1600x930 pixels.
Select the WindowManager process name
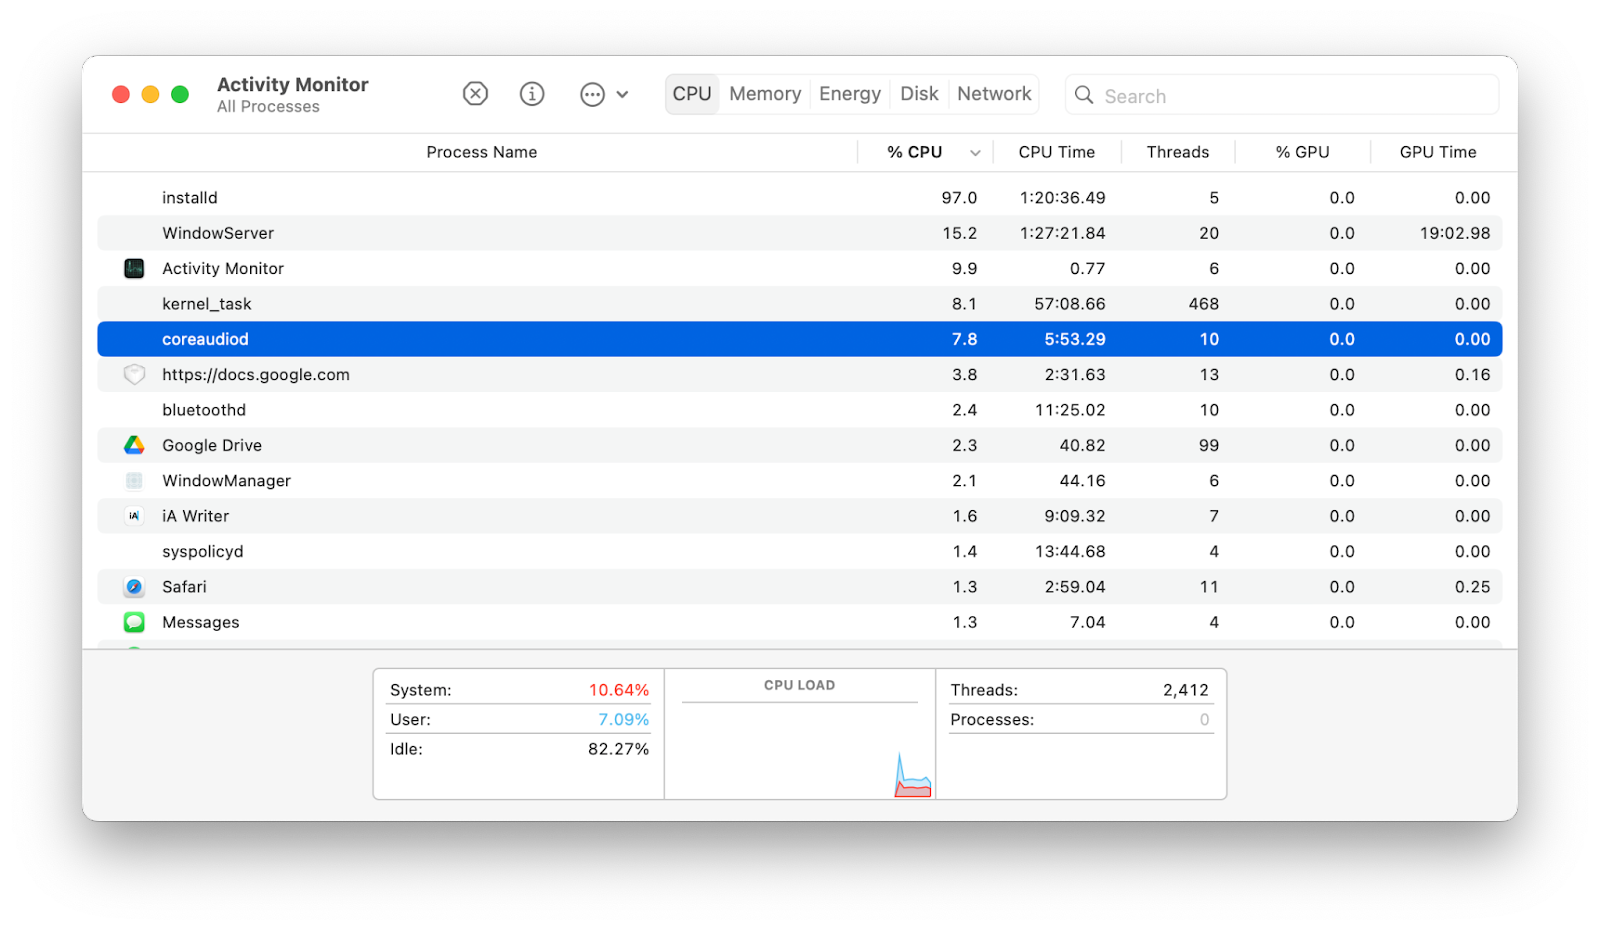tap(226, 481)
